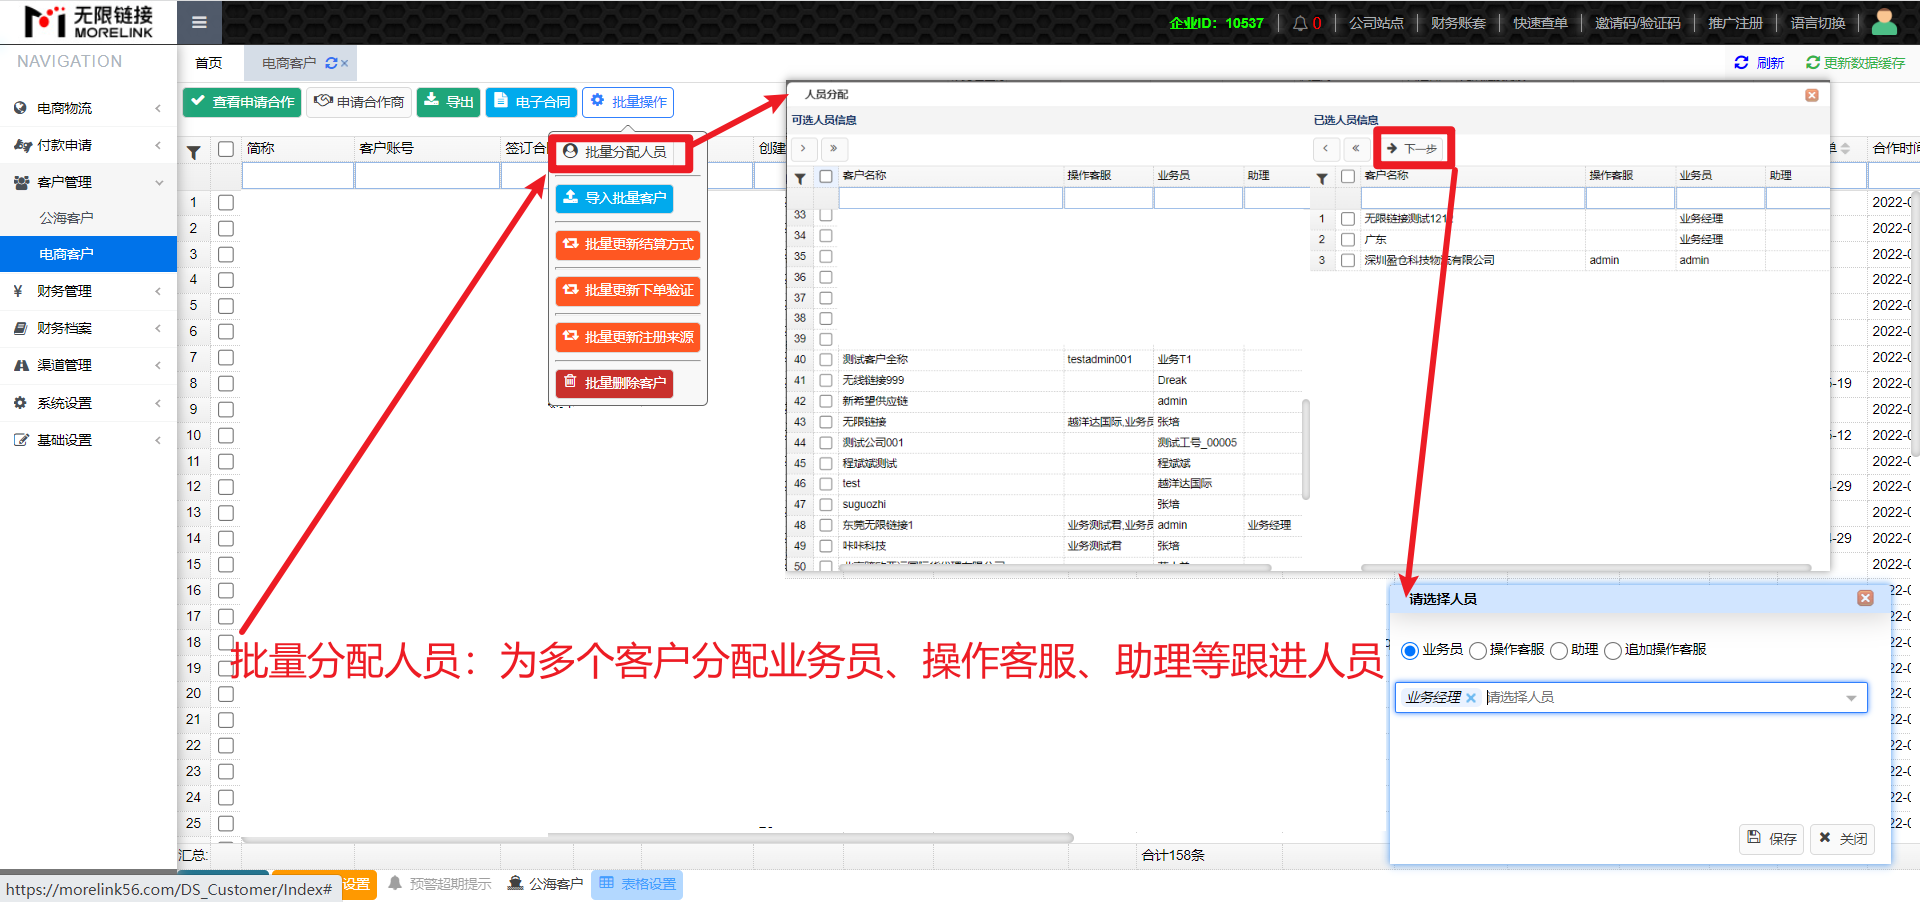Viewport: 1920px width, 902px height.
Task: Move all customers right with double arrow
Action: tap(834, 148)
